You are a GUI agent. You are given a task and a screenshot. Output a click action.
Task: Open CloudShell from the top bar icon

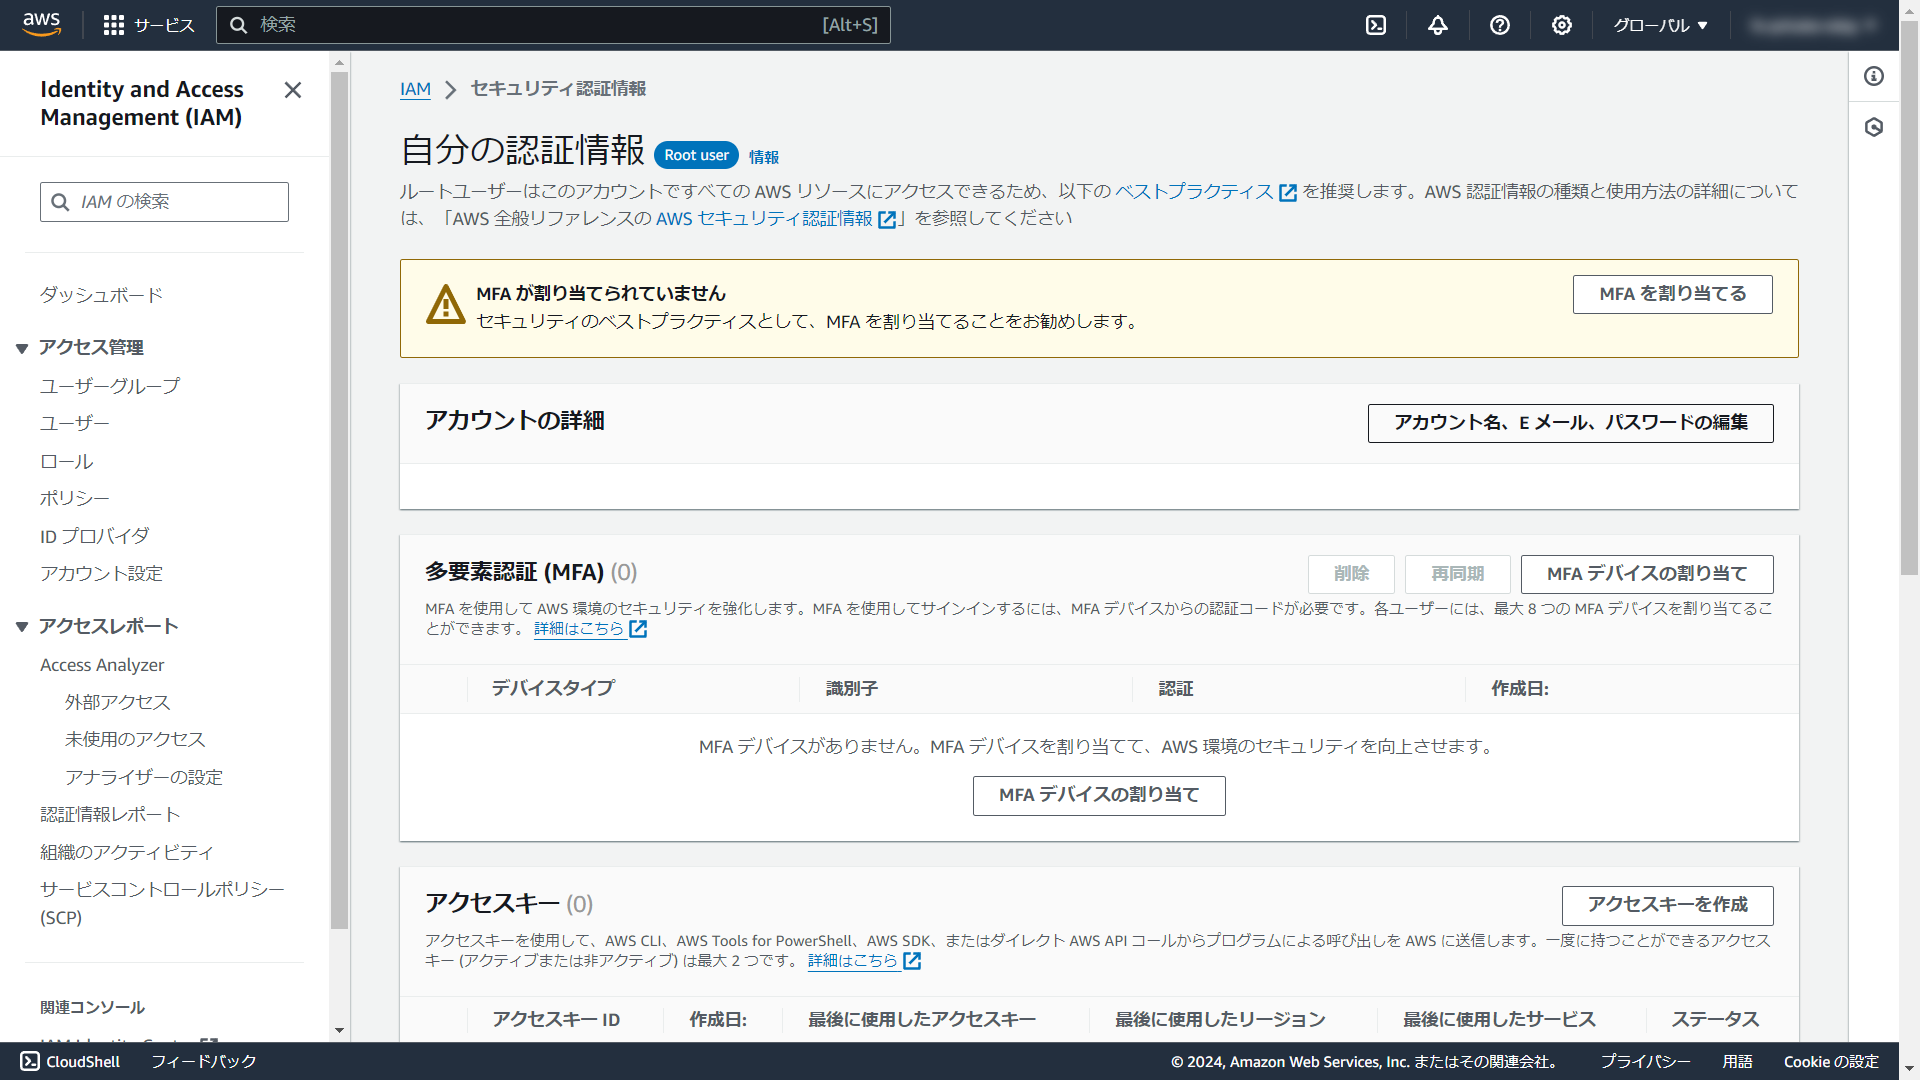click(1376, 25)
